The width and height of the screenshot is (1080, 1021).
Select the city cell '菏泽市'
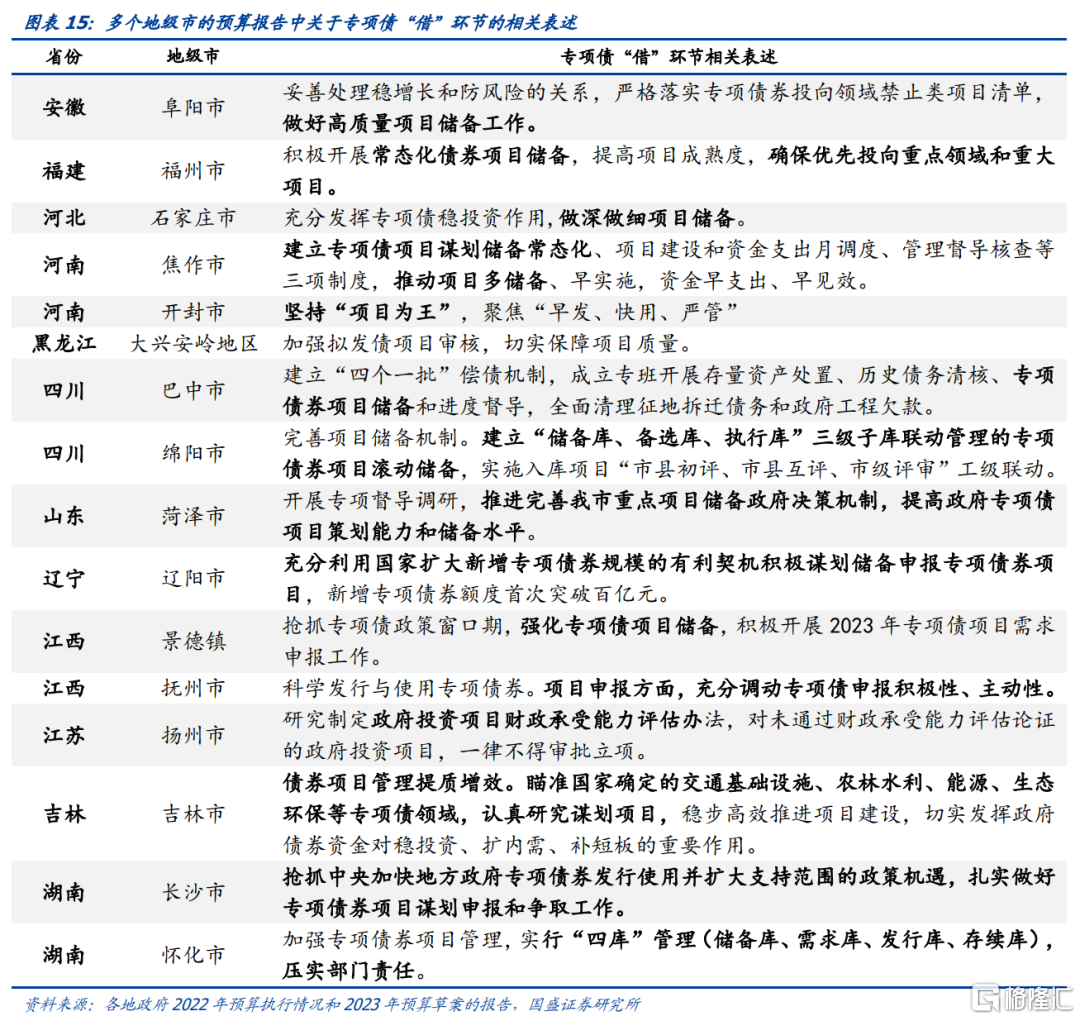(x=193, y=516)
